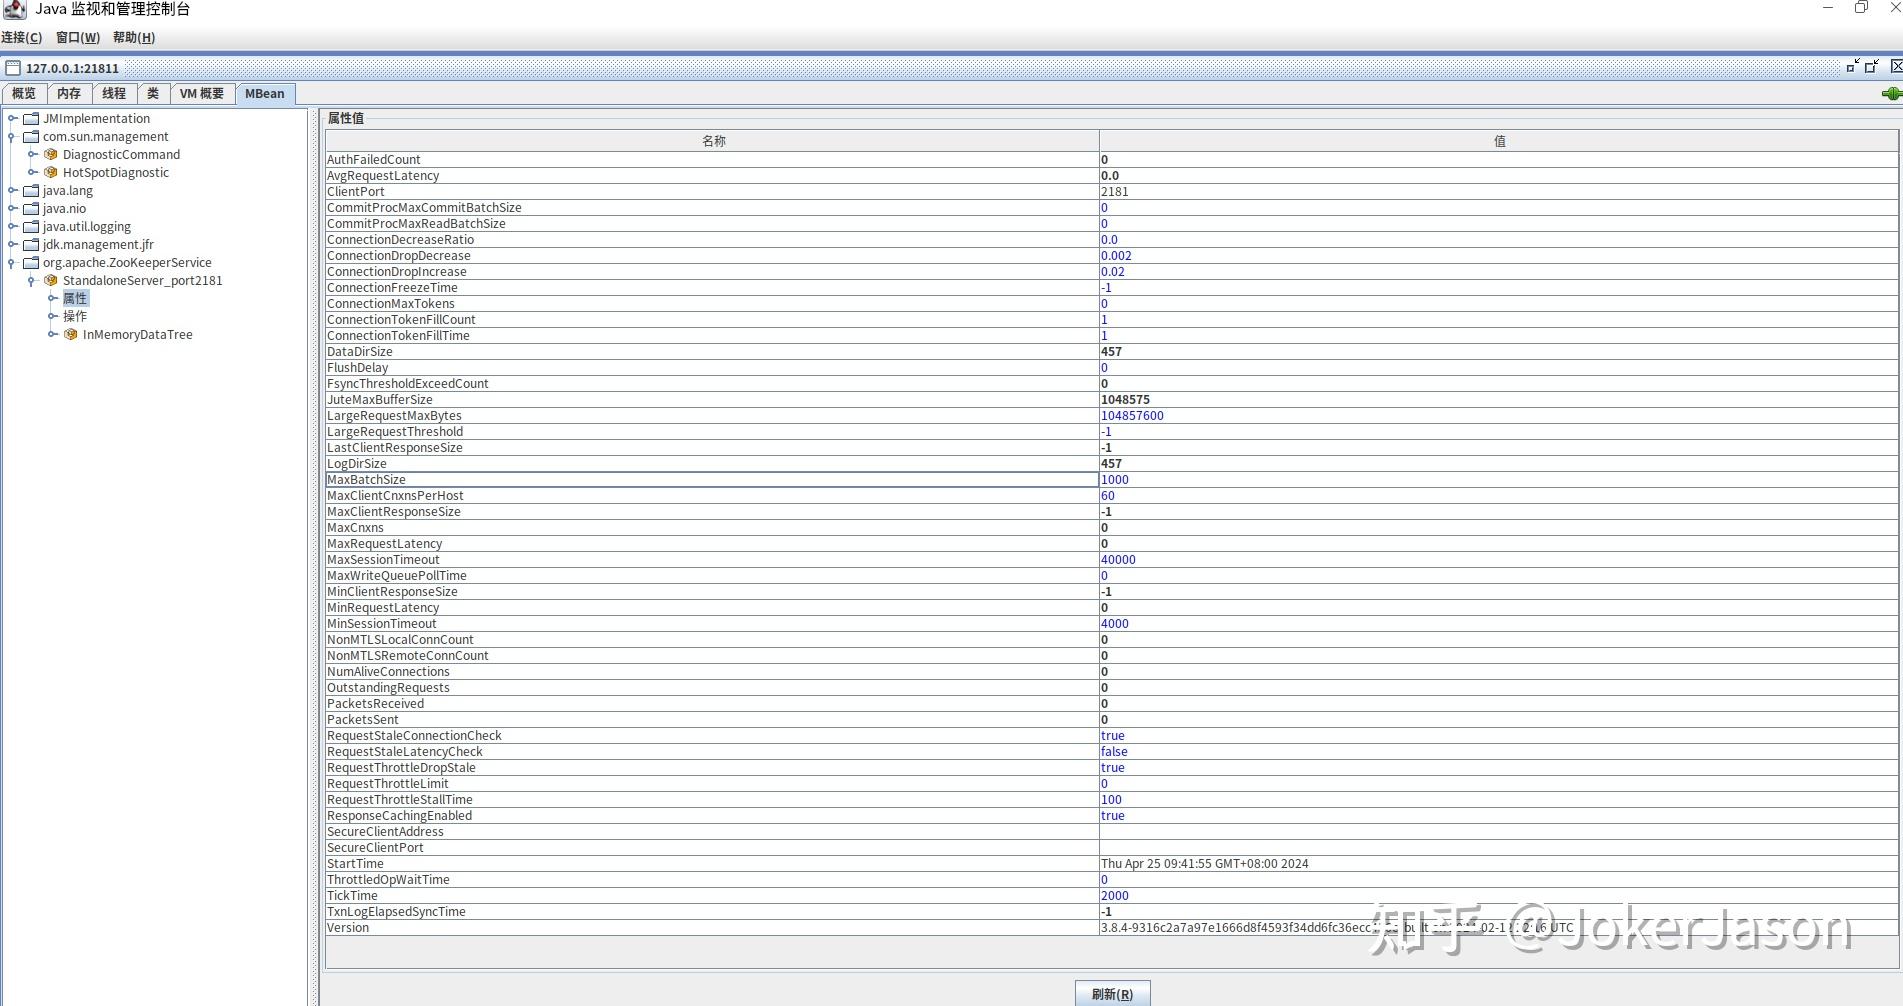Screen dimensions: 1903x1006
Task: Select the AuthFailedCount attribute name
Action: click(374, 159)
